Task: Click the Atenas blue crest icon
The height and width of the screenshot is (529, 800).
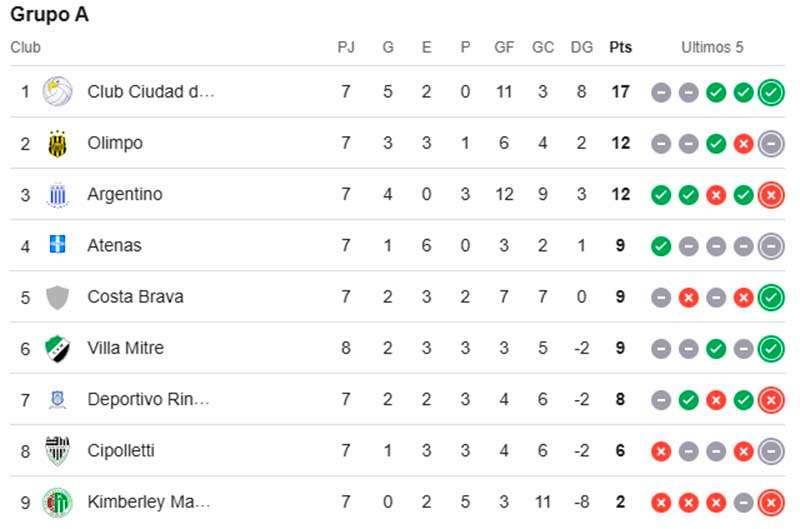Action: pos(57,244)
